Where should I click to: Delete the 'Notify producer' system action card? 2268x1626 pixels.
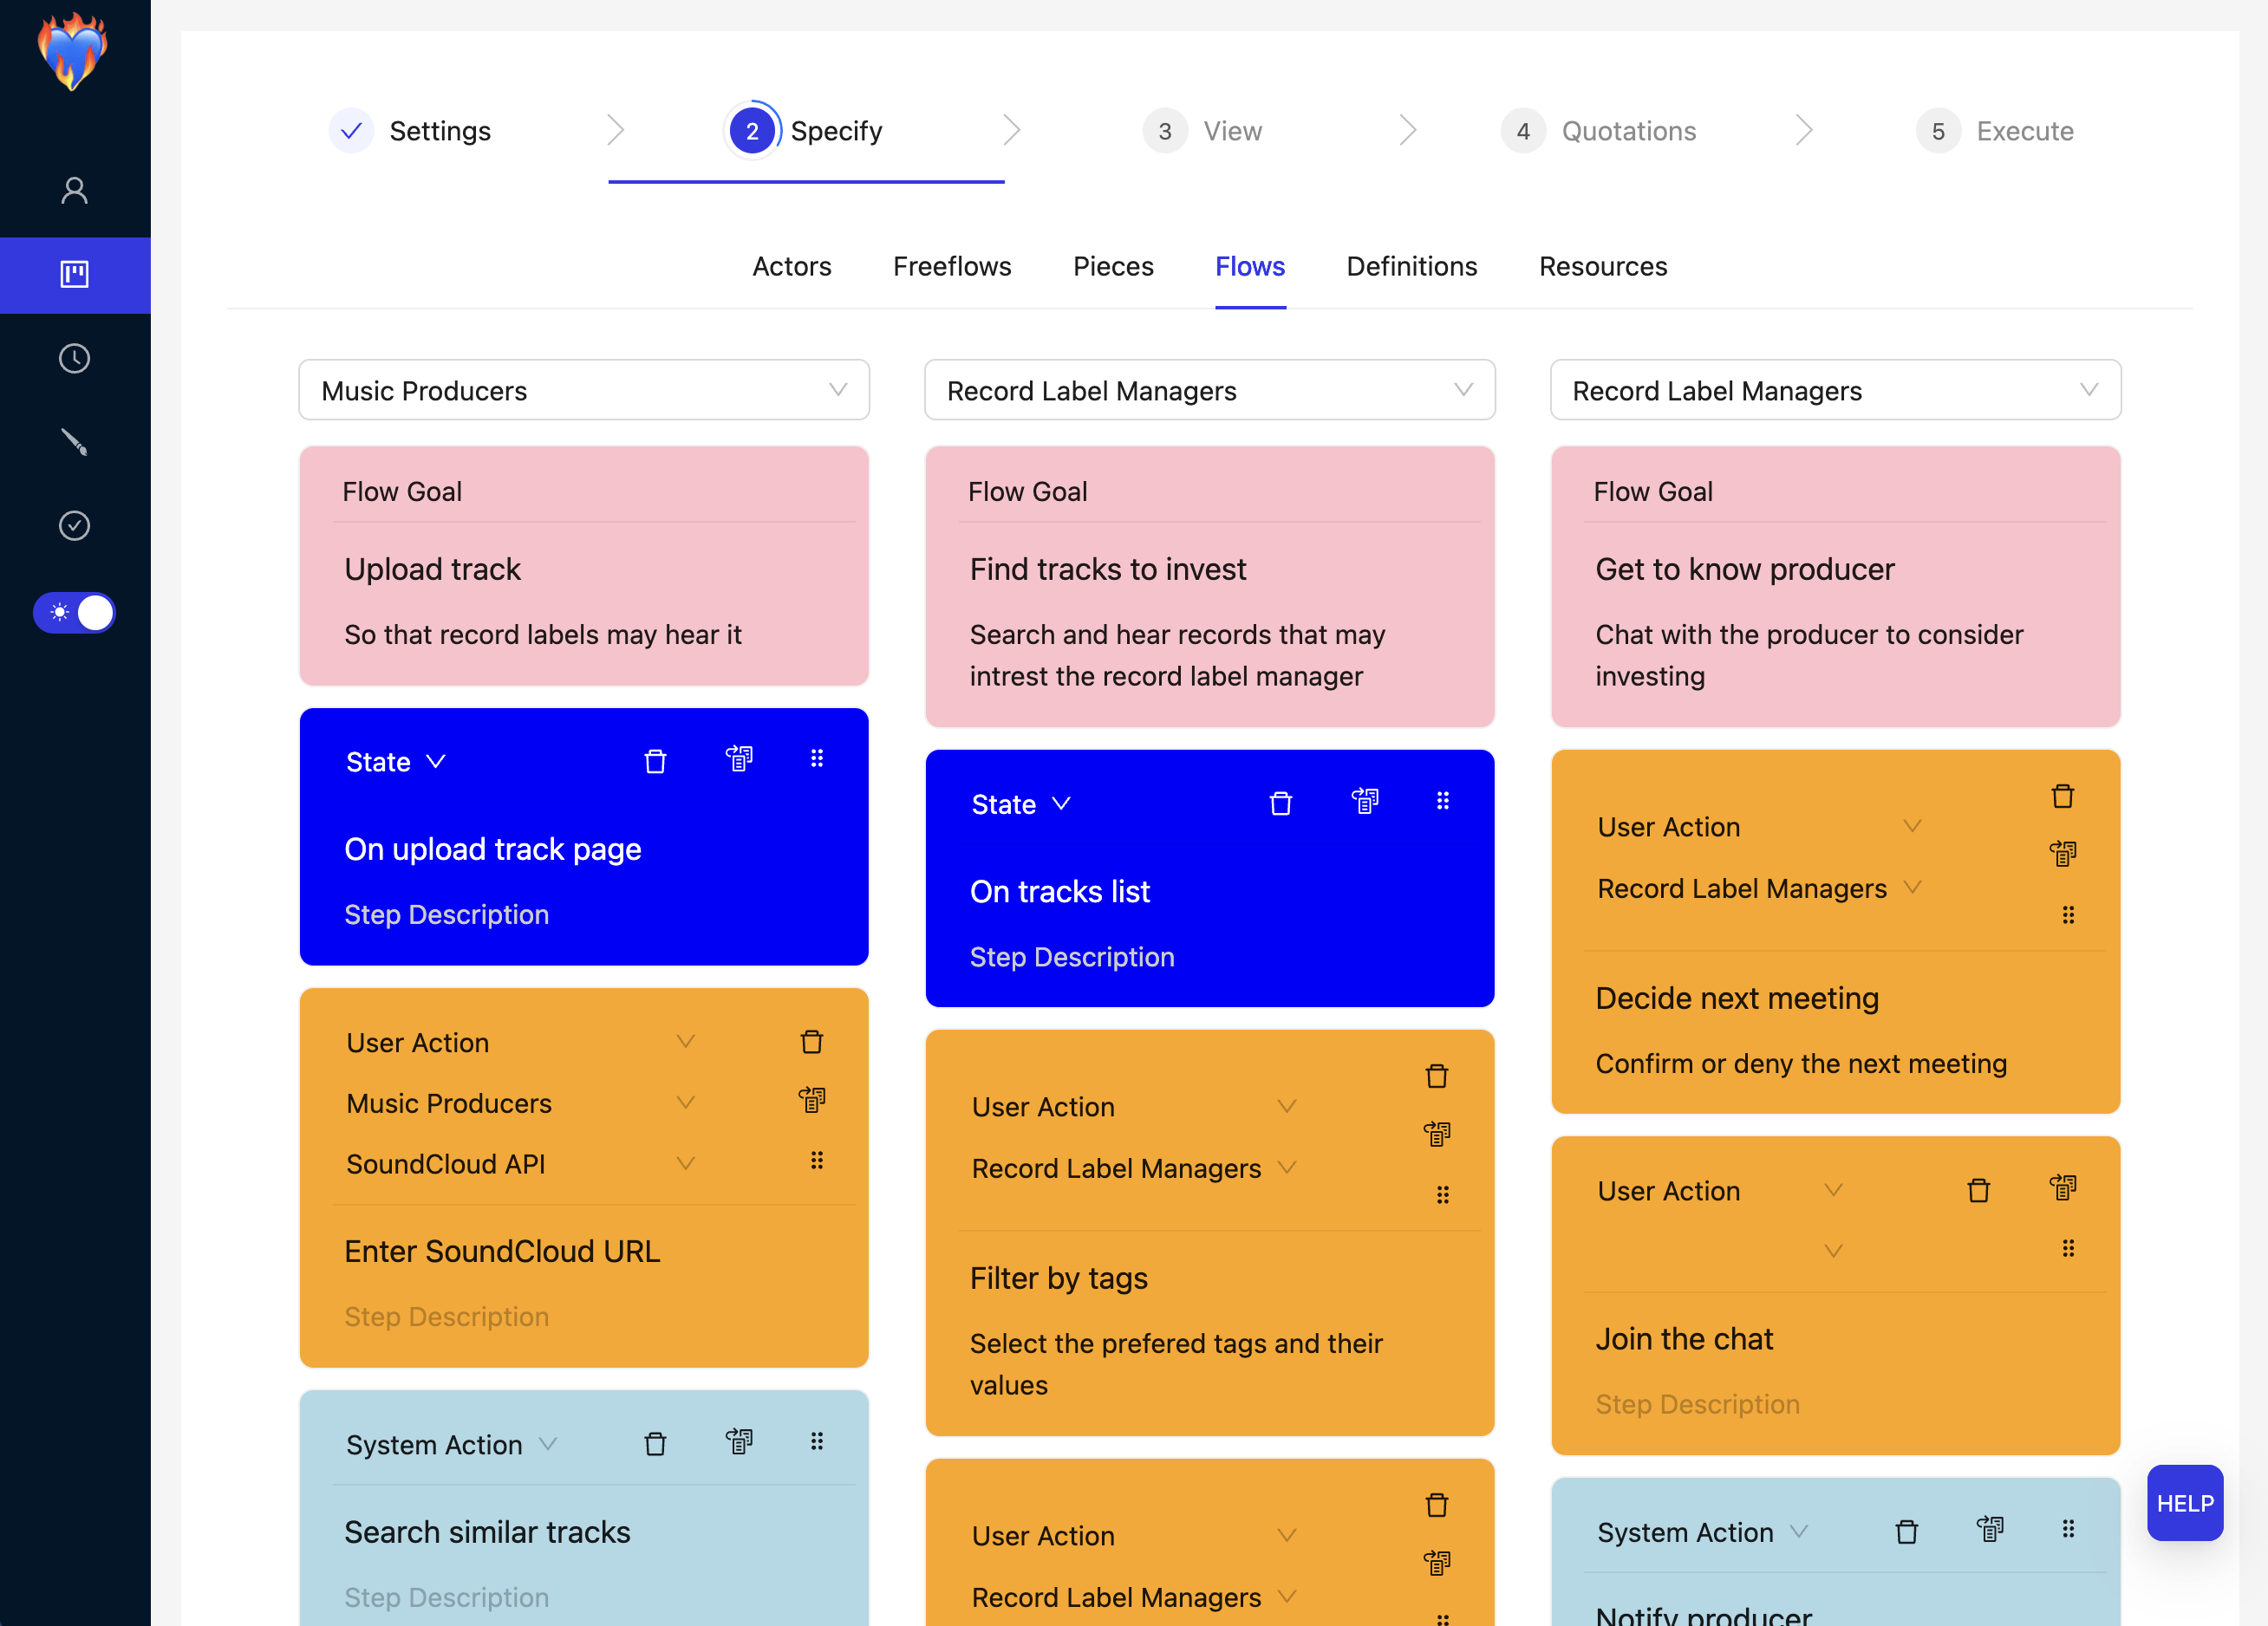[x=1907, y=1531]
